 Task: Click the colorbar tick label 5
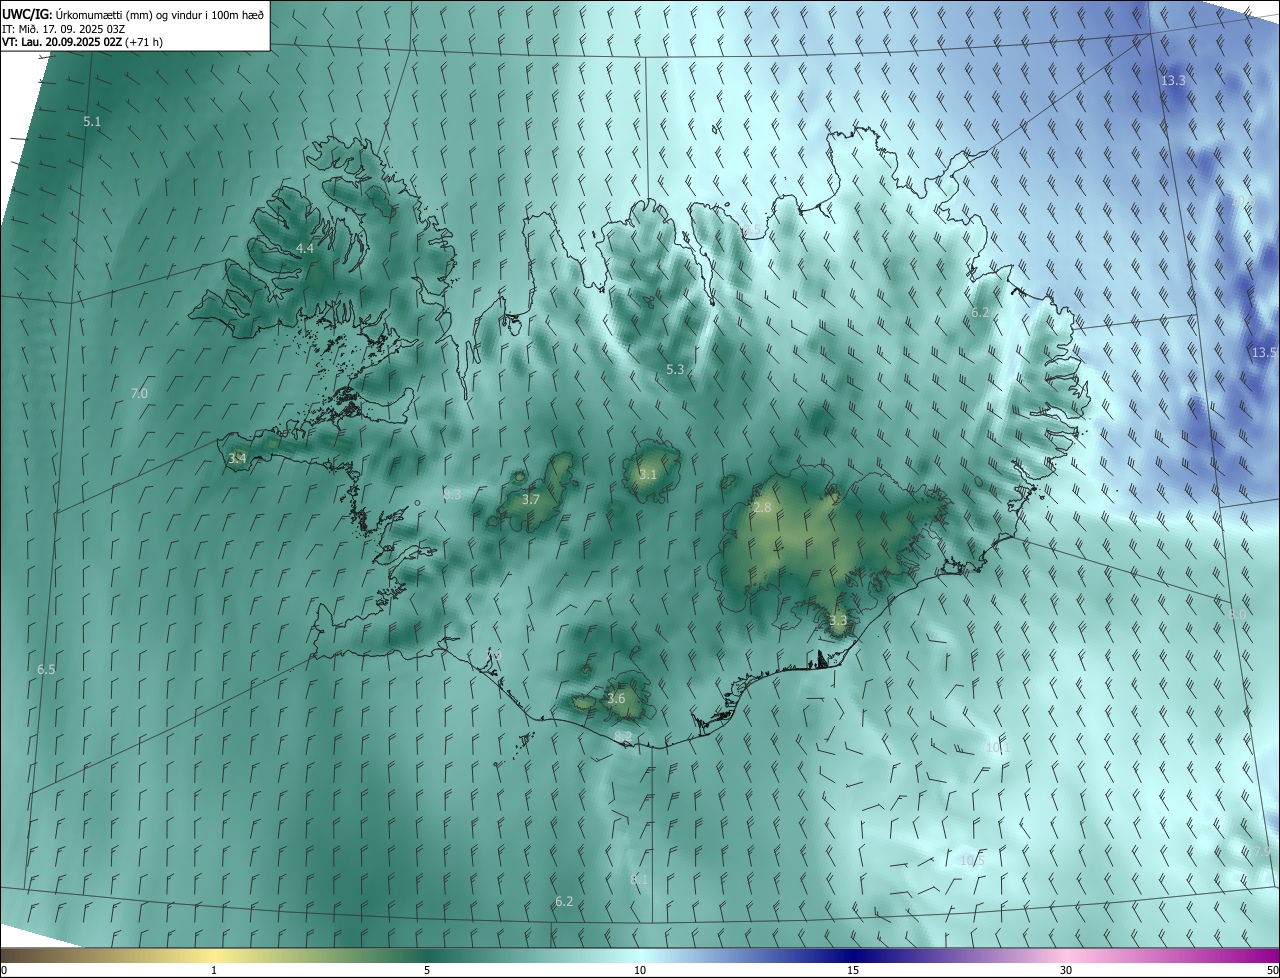[427, 971]
